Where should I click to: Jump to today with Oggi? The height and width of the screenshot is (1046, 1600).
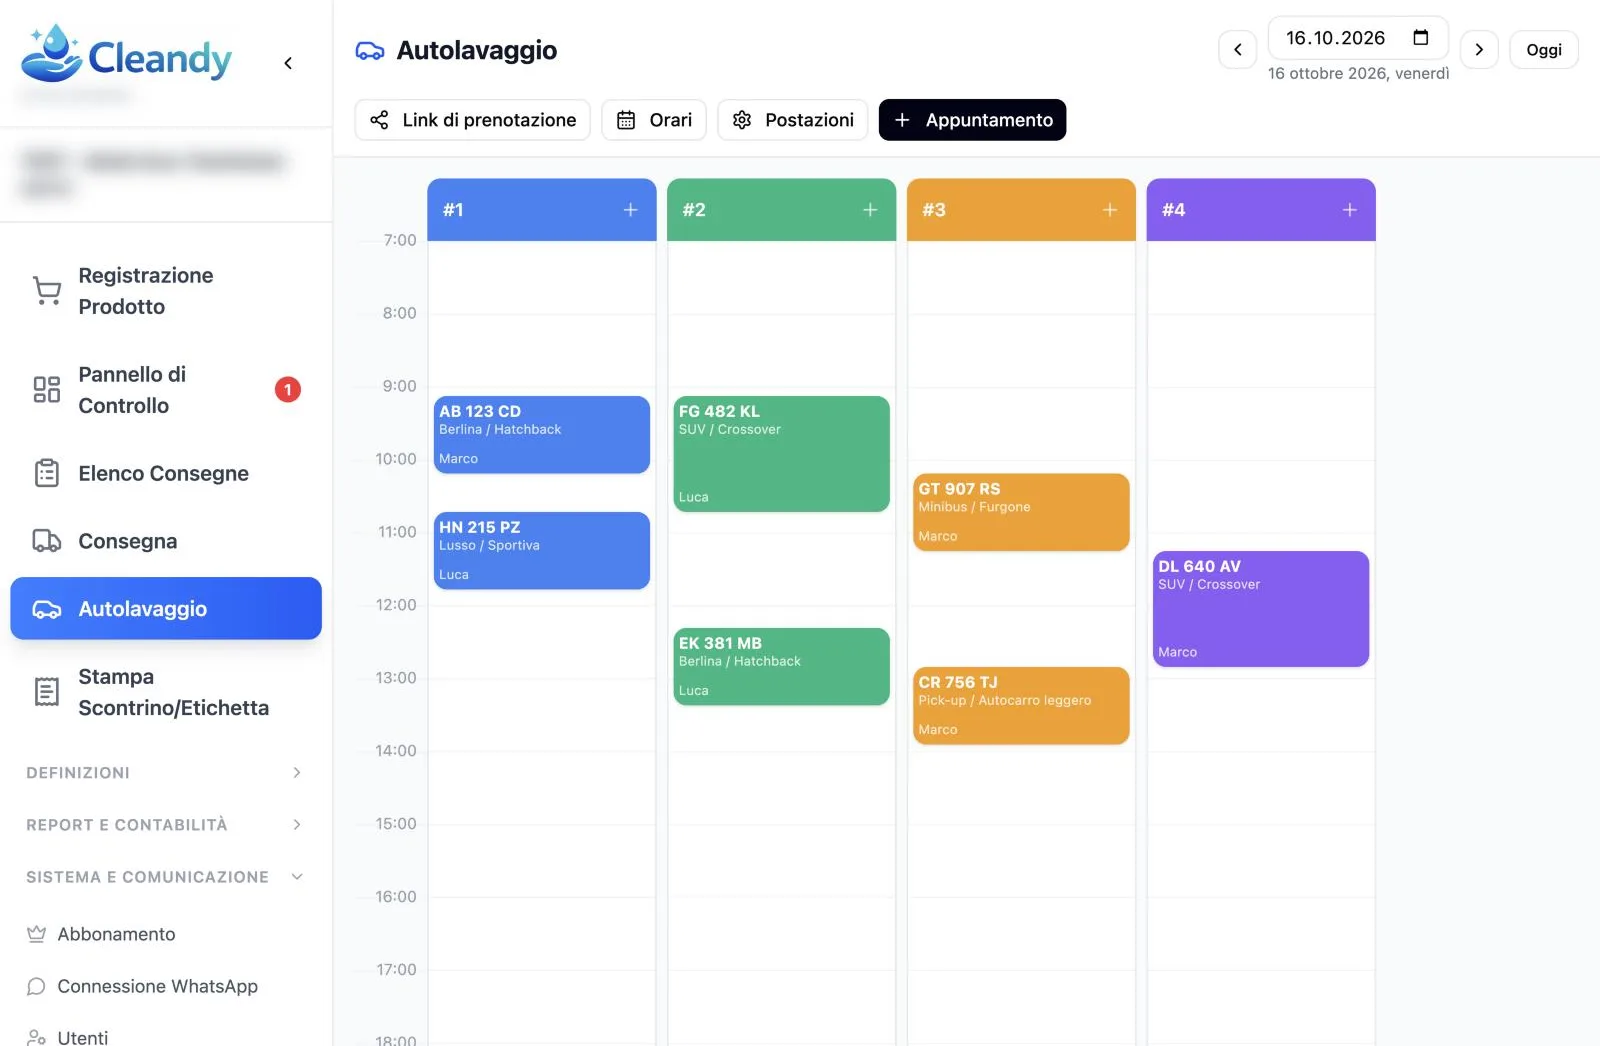[1544, 49]
